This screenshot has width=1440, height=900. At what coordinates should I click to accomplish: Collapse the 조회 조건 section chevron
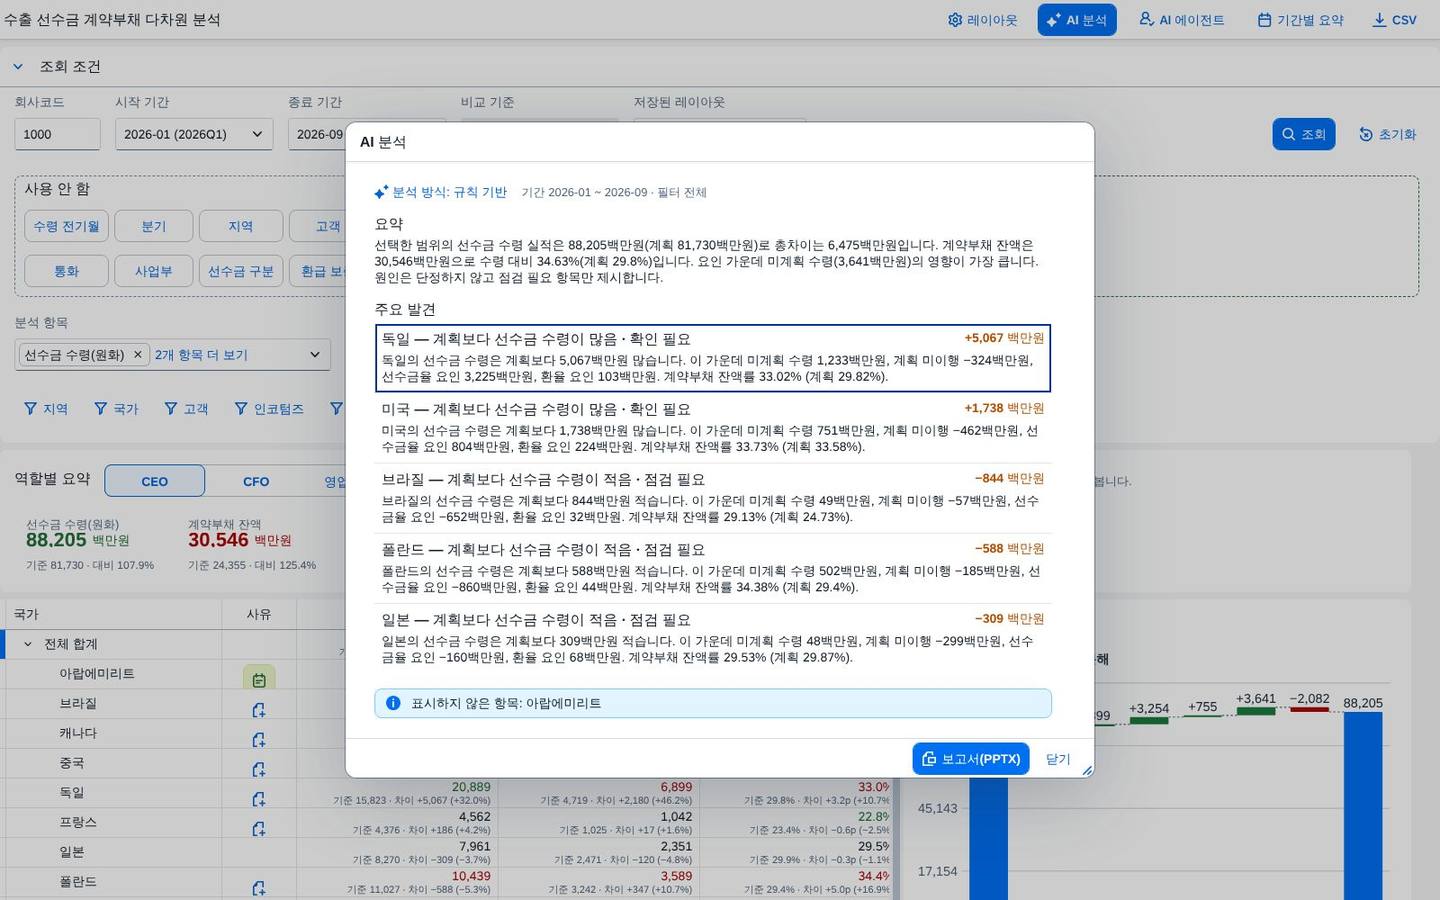coord(17,67)
